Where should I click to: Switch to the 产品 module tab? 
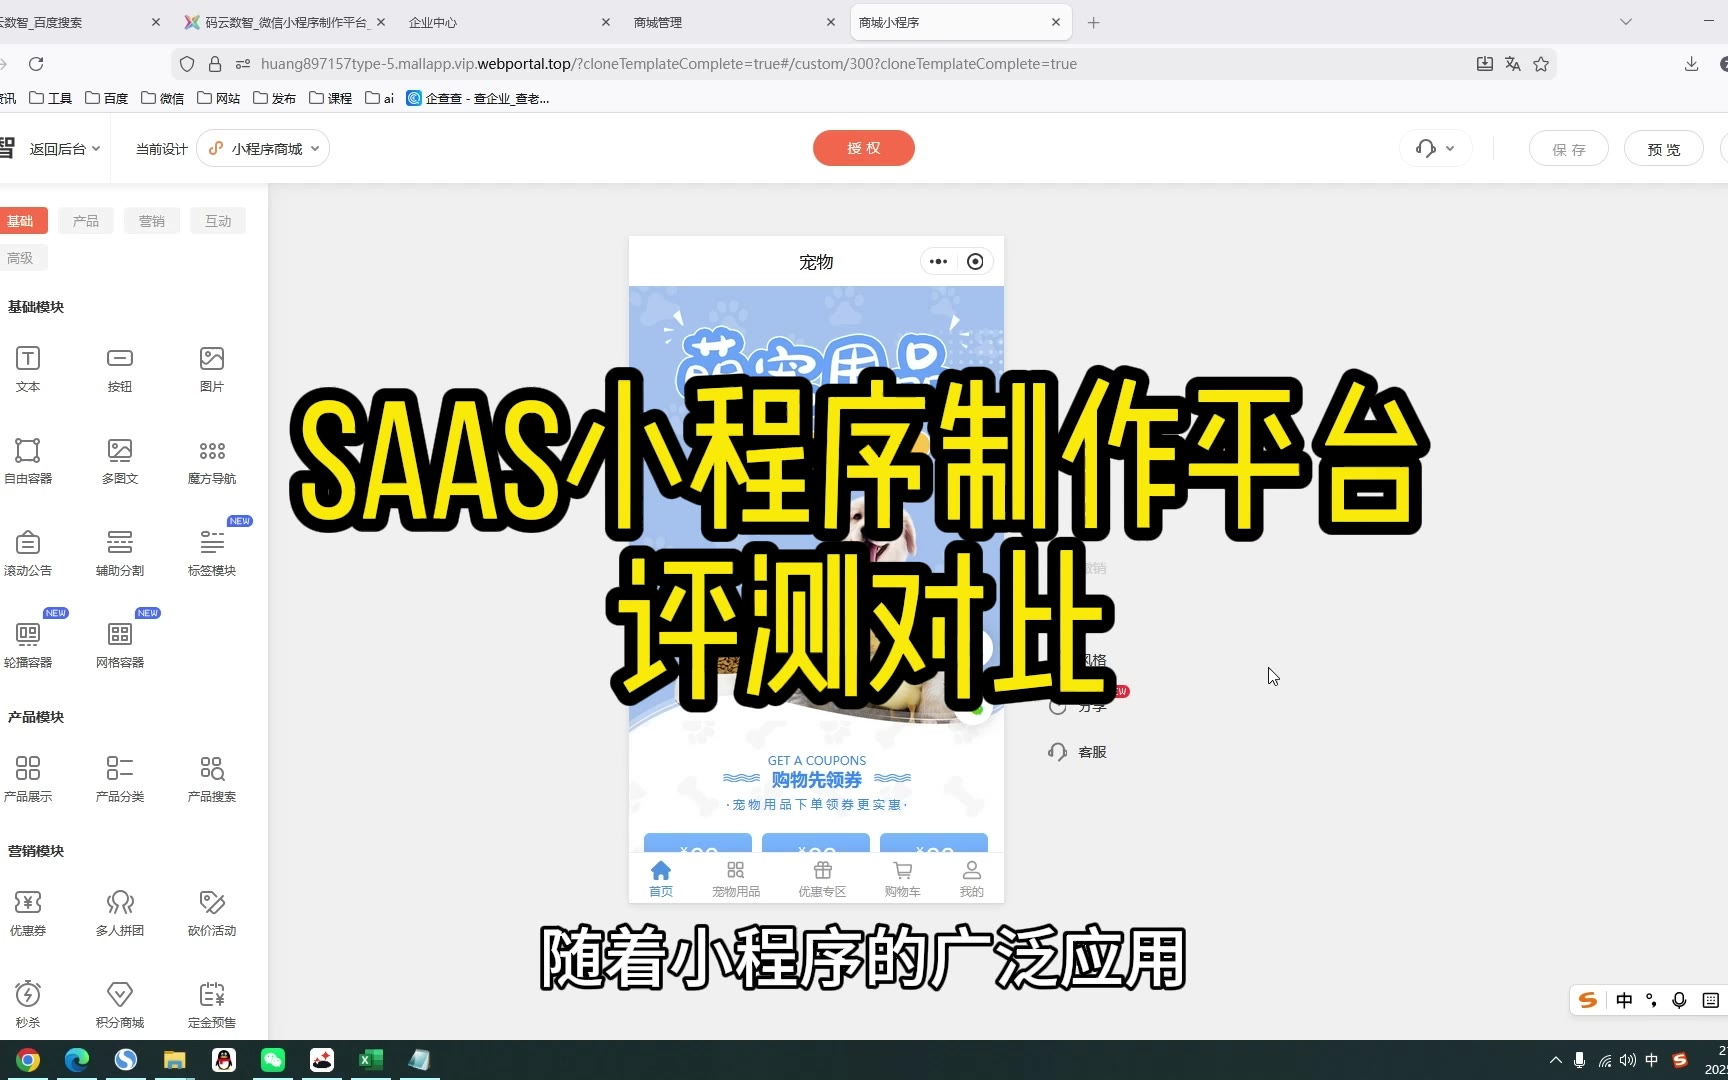pos(86,221)
